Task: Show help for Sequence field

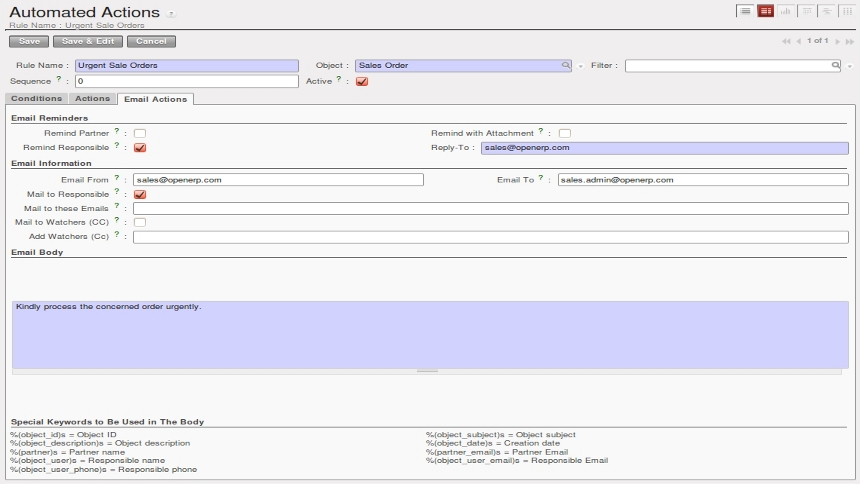Action: tap(59, 79)
